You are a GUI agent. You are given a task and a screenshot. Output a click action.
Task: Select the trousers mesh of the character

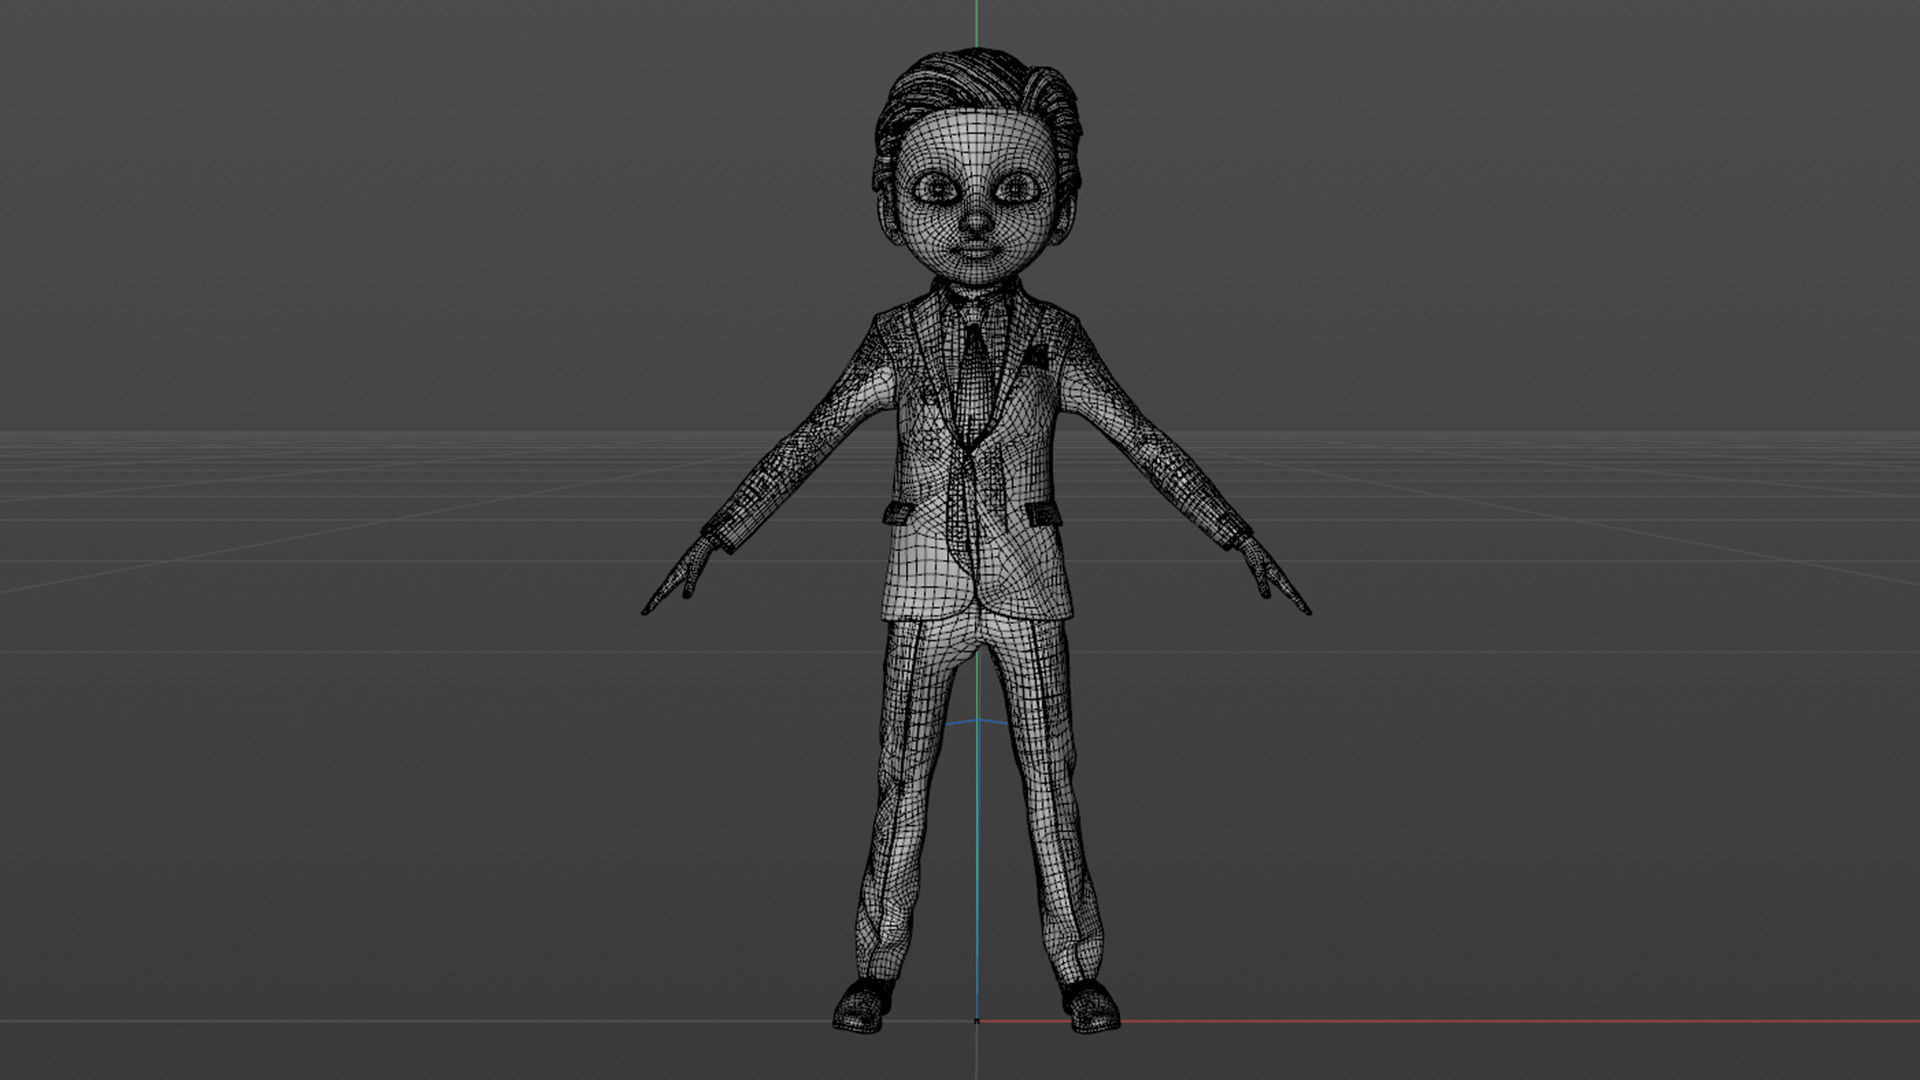click(978, 800)
